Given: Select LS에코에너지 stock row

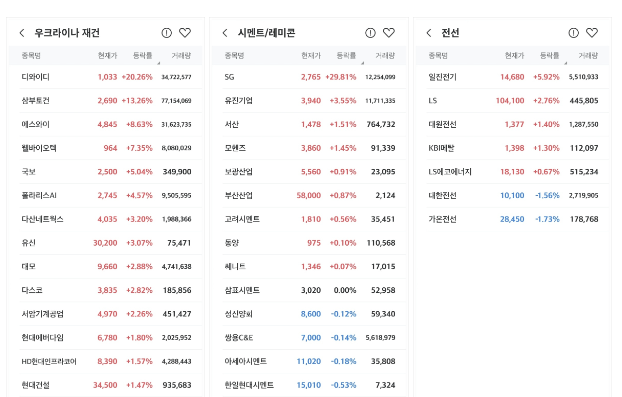Looking at the screenshot, I should (x=513, y=172).
